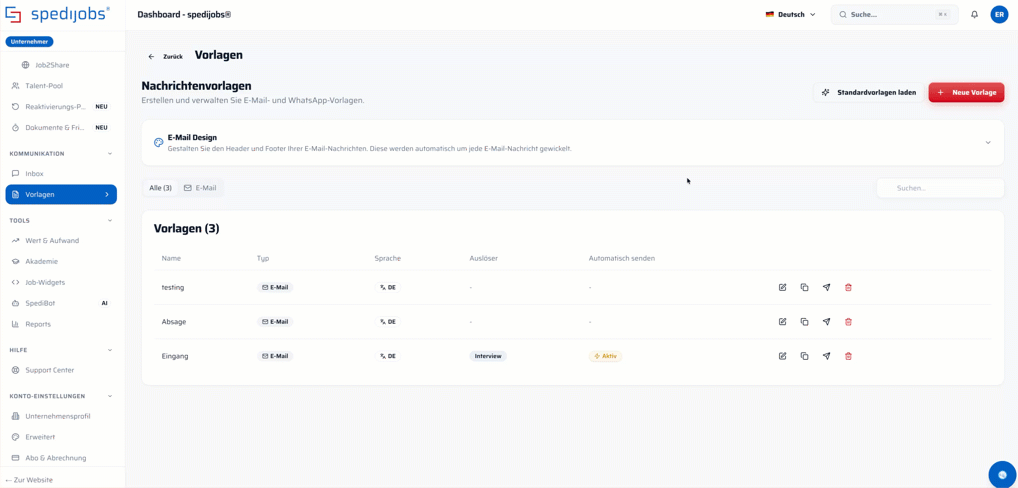Duplicate the Absage template

pyautogui.click(x=804, y=322)
